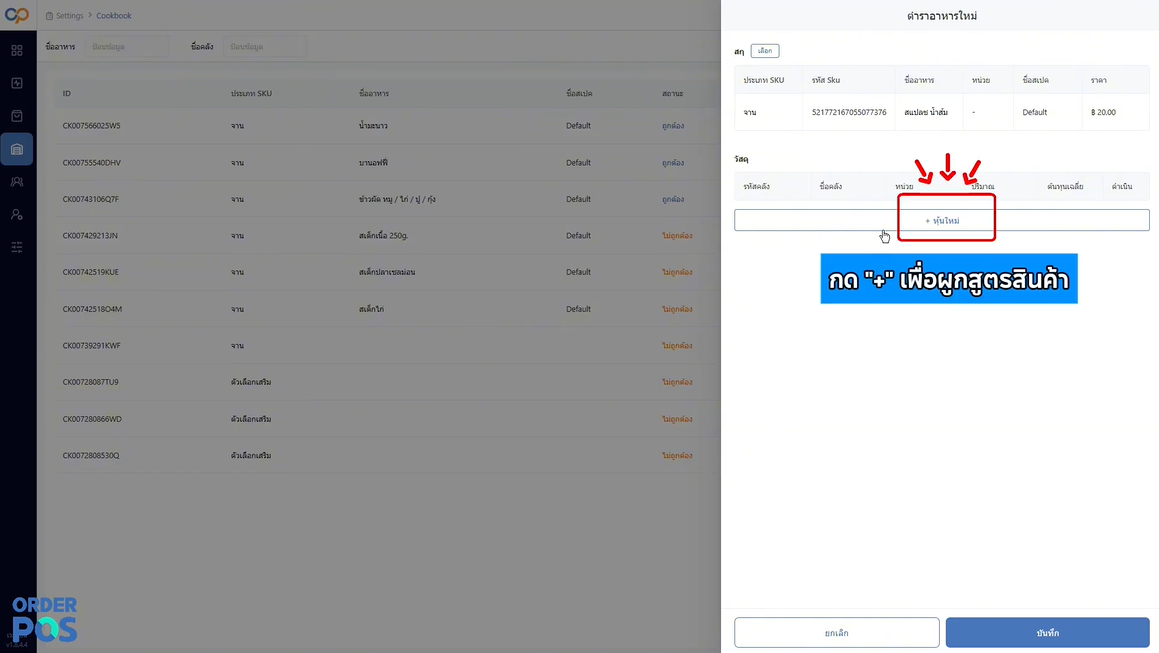Open the sliders settings icon in sidebar
Screen dimensions: 1159x653
pos(16,247)
